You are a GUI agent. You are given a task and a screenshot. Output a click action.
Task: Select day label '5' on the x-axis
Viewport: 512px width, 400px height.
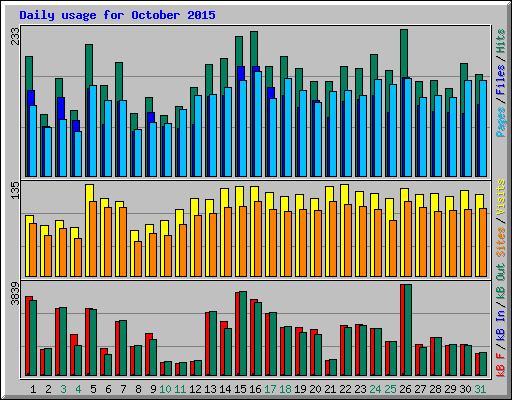pos(93,389)
